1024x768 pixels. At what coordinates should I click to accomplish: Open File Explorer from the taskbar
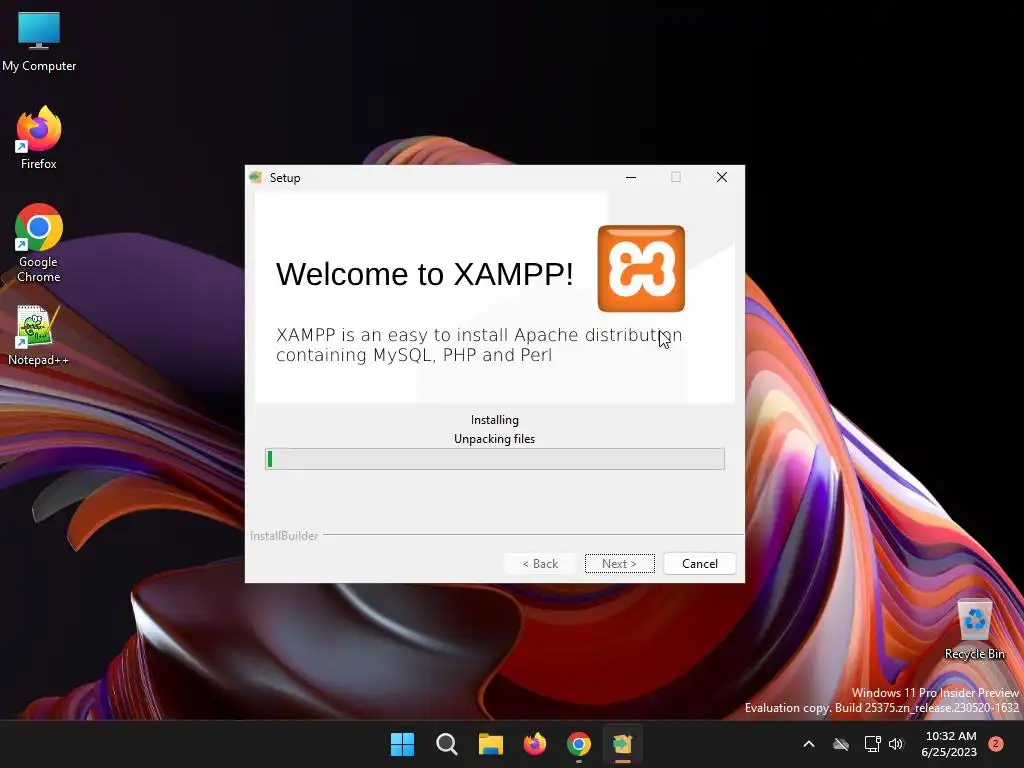coord(490,744)
